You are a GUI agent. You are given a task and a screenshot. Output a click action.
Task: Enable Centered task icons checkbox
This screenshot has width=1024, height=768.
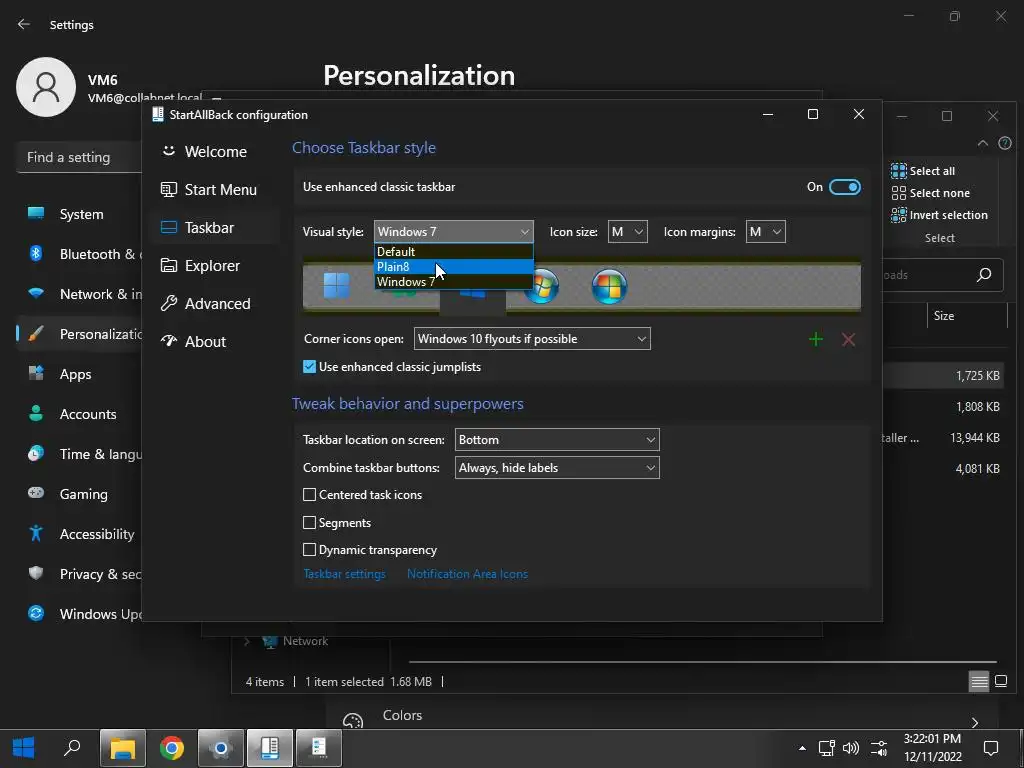point(310,495)
